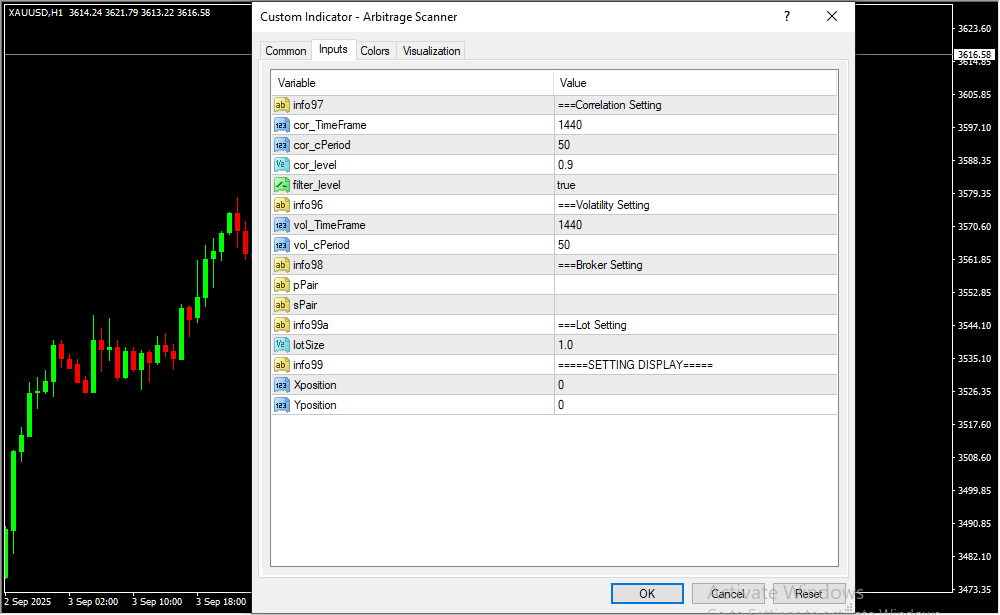
Task: Select the empty pPair value field
Action: 694,285
